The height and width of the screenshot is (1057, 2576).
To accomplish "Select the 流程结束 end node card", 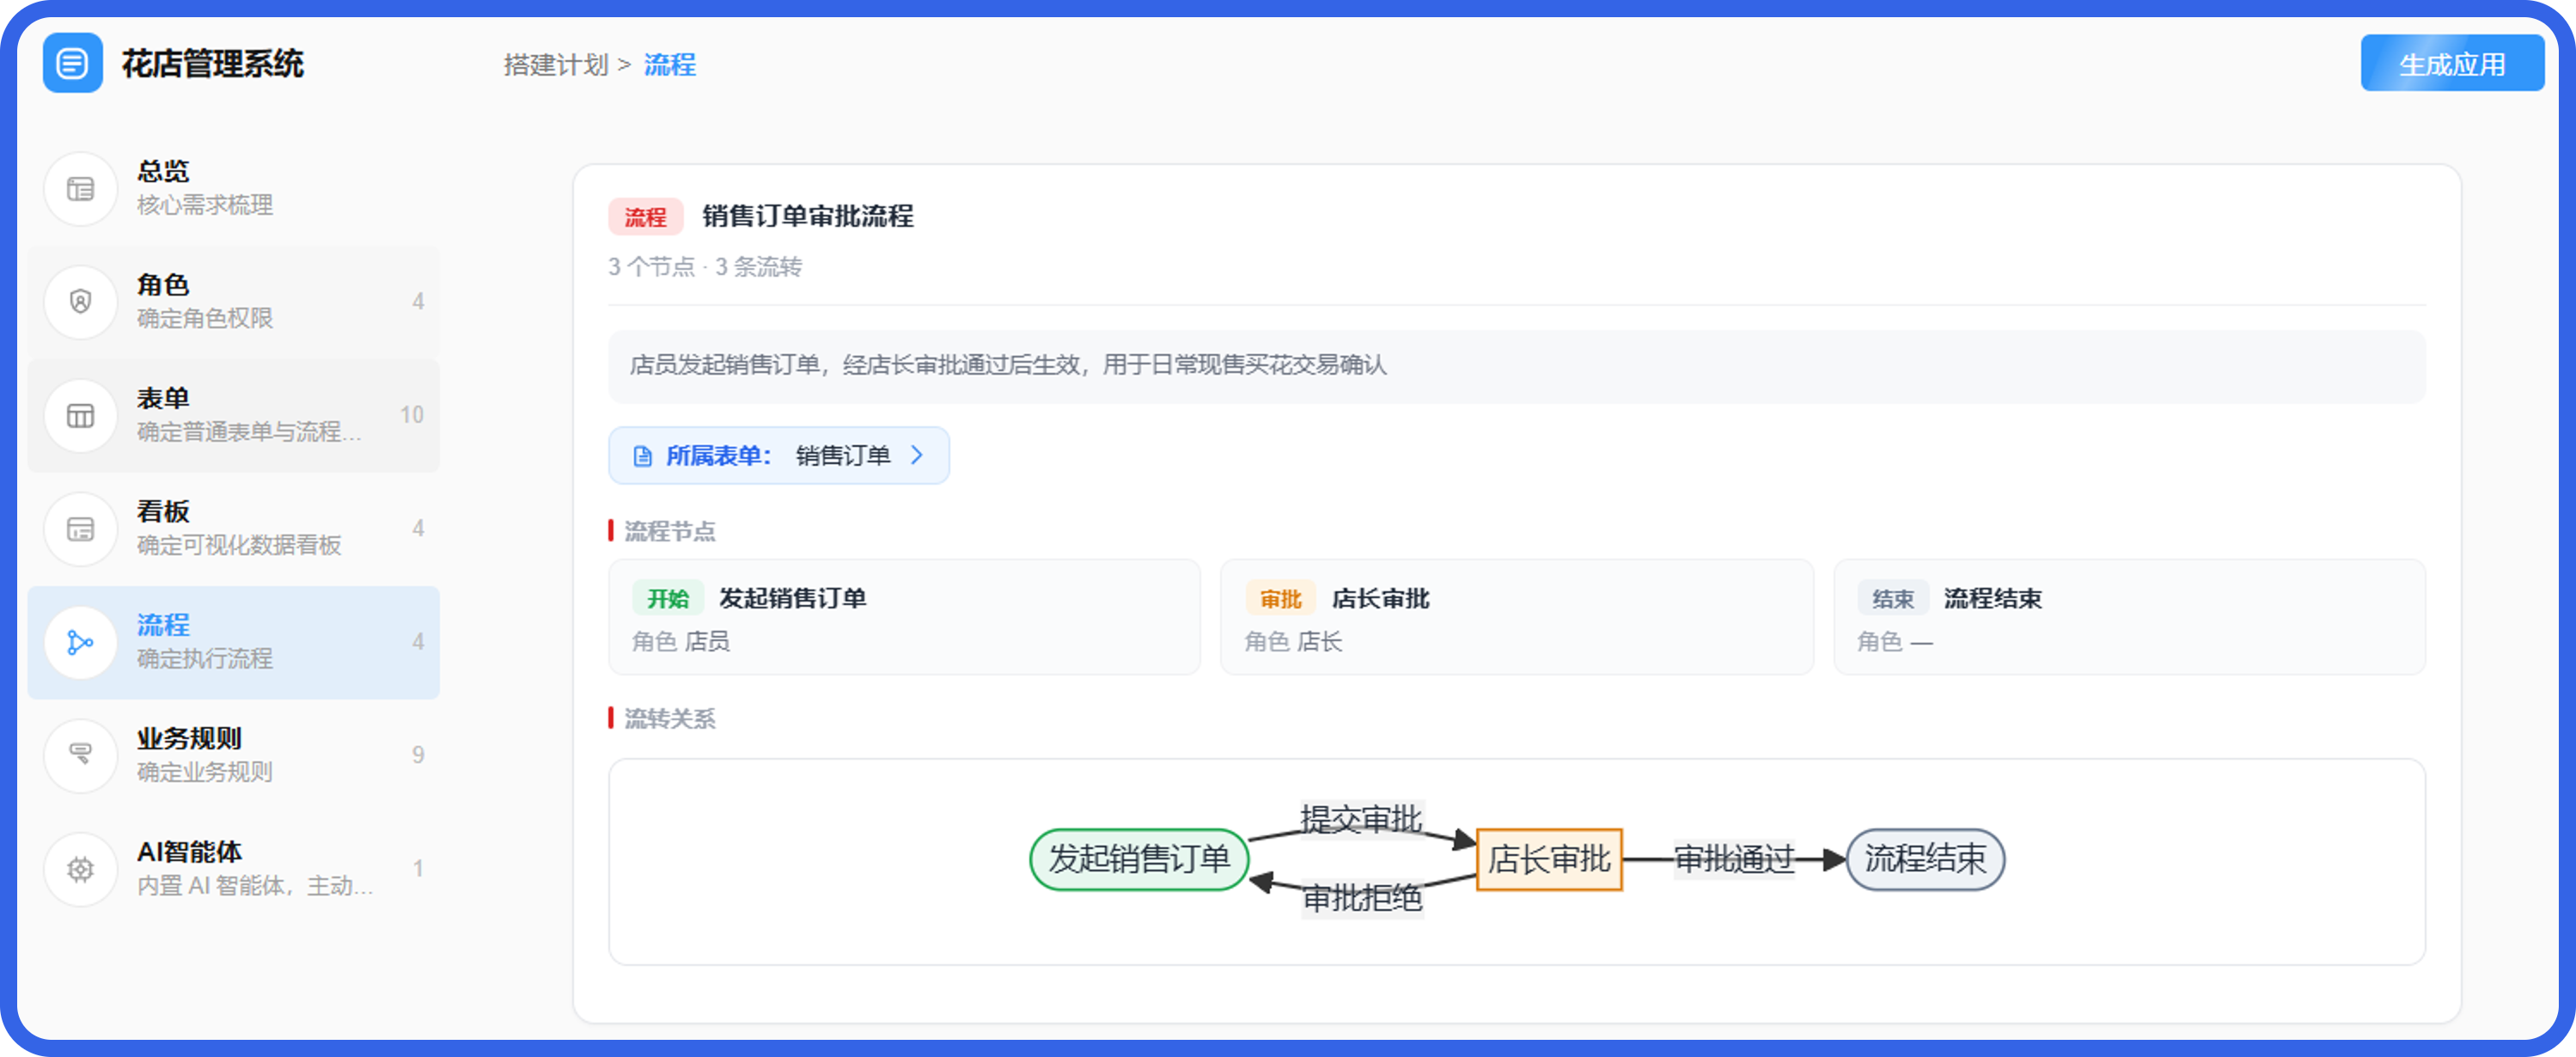I will pyautogui.click(x=2129, y=617).
